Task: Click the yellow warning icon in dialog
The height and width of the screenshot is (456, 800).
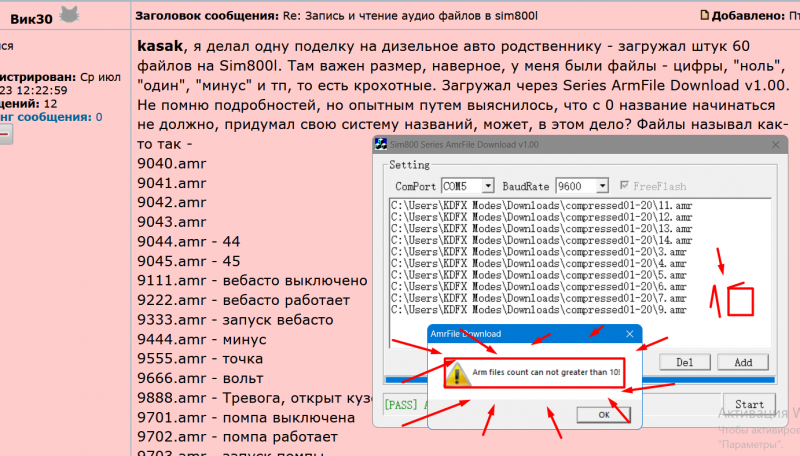Action: (x=457, y=374)
